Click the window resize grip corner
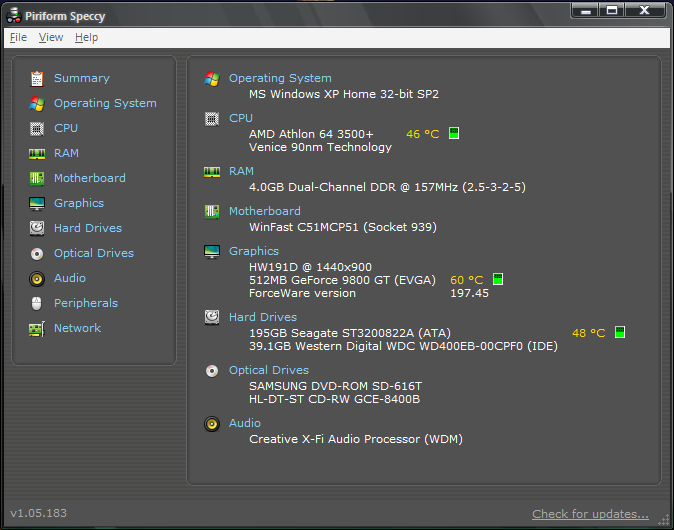Screen dimensions: 674x530 (664, 520)
